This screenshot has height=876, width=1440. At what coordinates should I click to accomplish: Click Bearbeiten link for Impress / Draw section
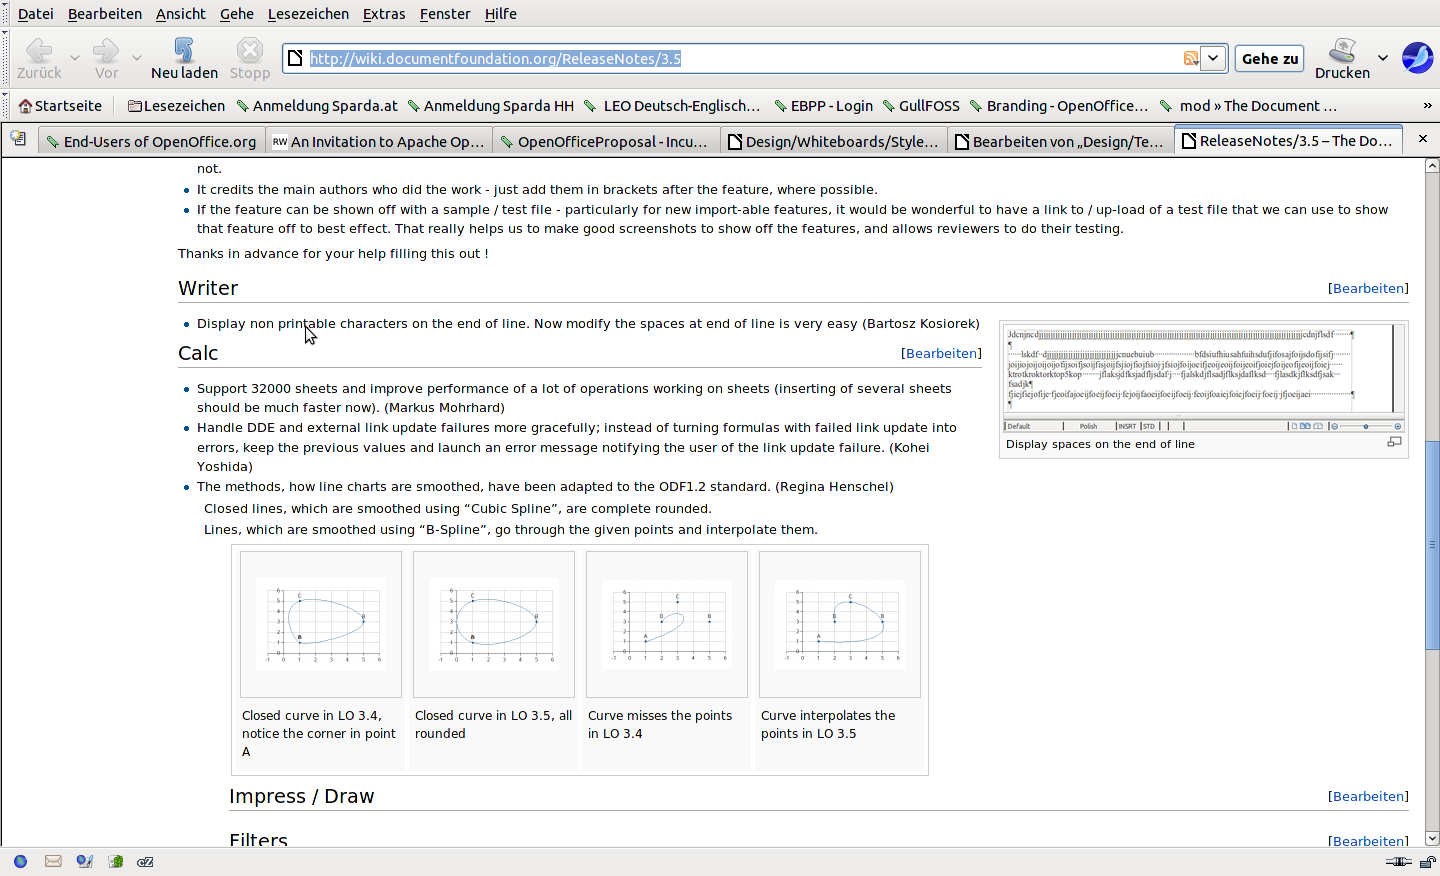1368,796
